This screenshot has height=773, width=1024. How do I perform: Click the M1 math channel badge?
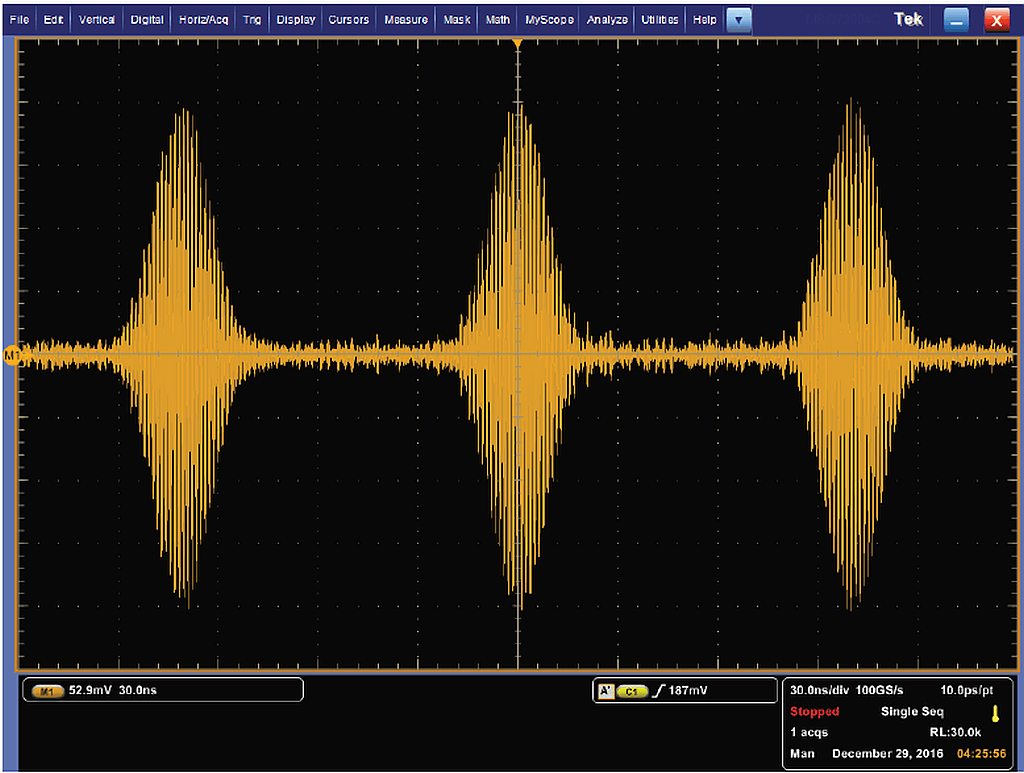pos(47,691)
